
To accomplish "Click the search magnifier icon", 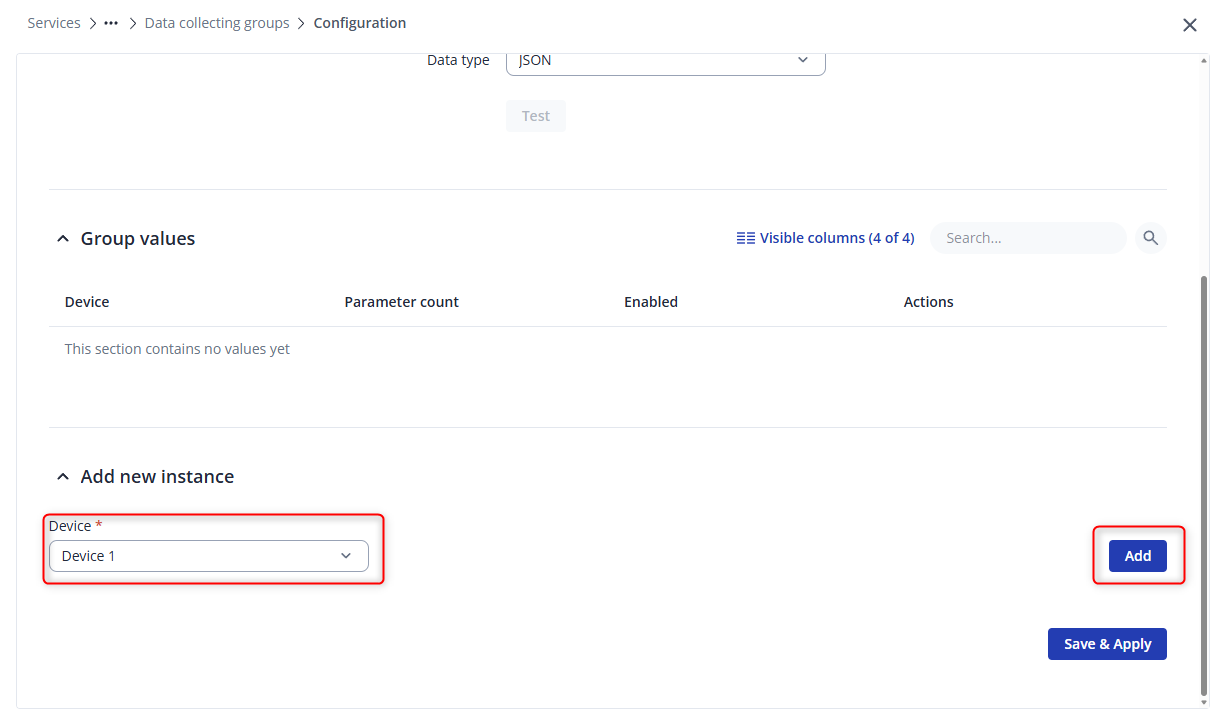I will tap(1150, 238).
